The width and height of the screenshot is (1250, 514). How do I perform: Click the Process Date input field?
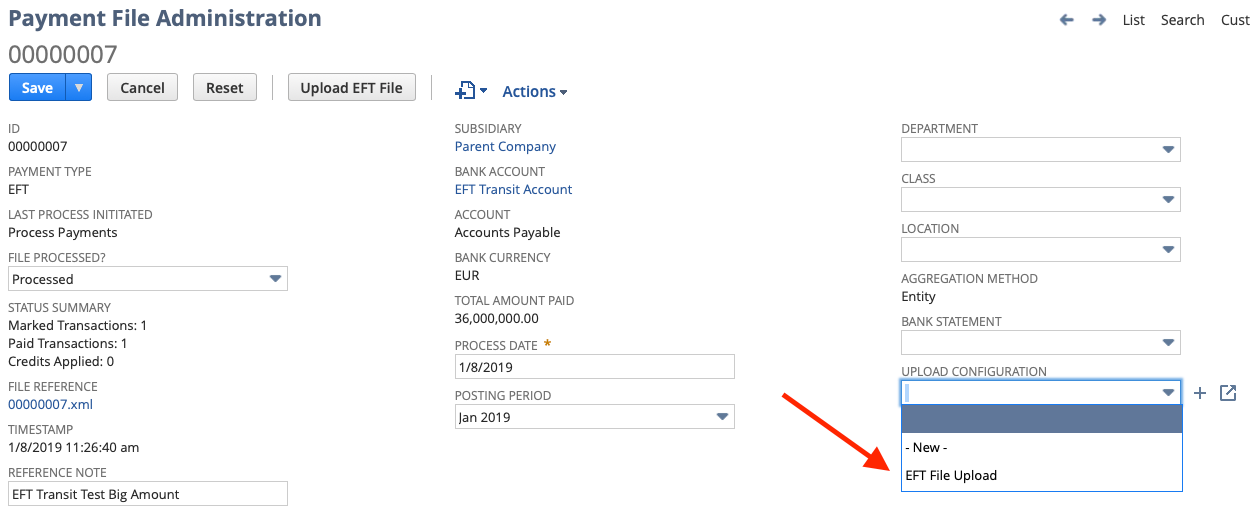tap(595, 366)
